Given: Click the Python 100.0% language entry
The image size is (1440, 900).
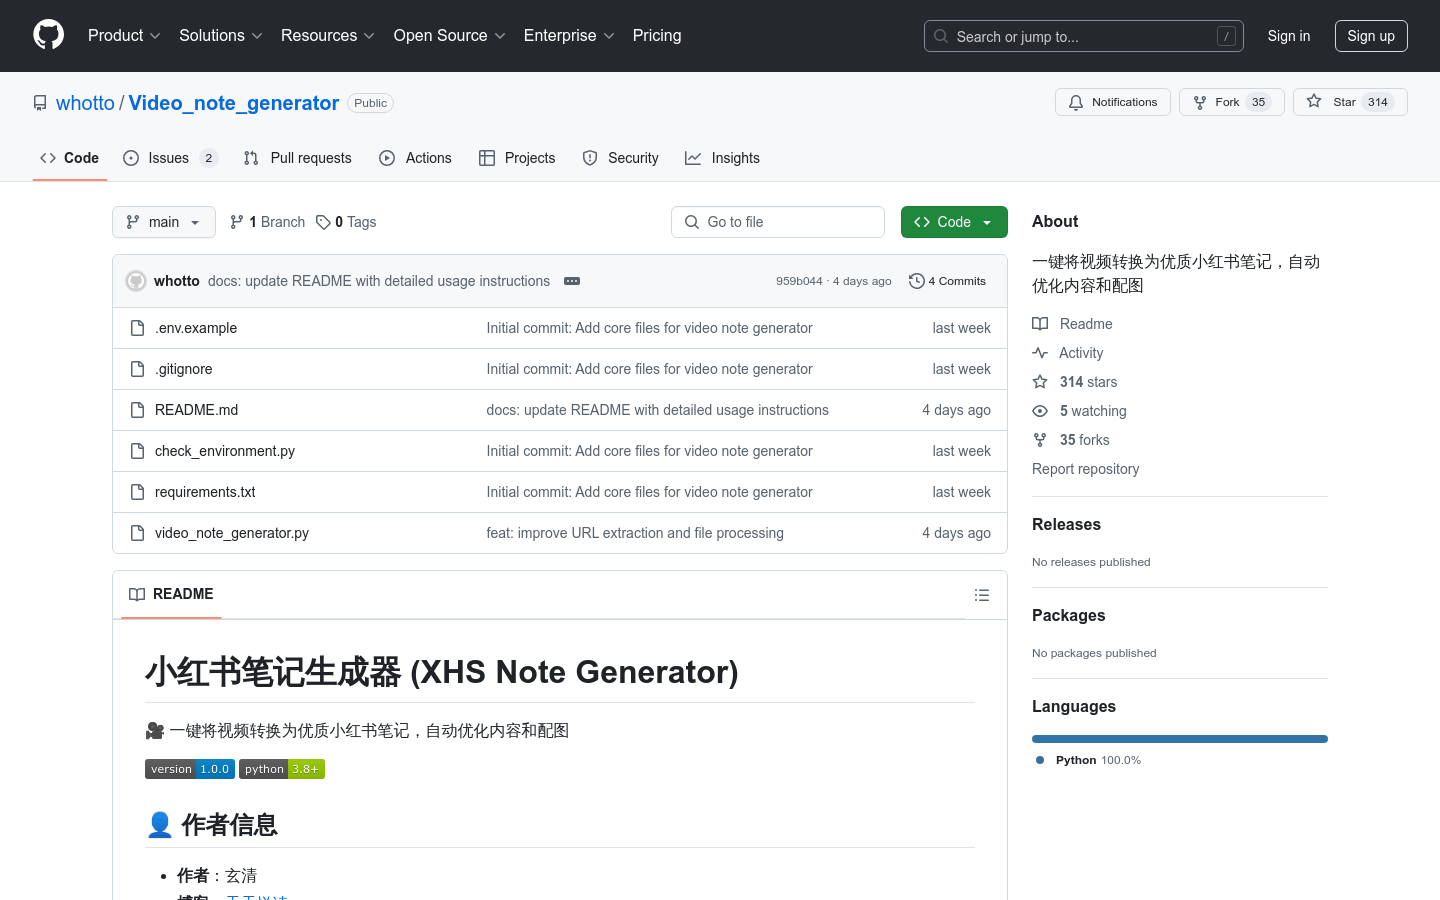Looking at the screenshot, I should coord(1089,760).
